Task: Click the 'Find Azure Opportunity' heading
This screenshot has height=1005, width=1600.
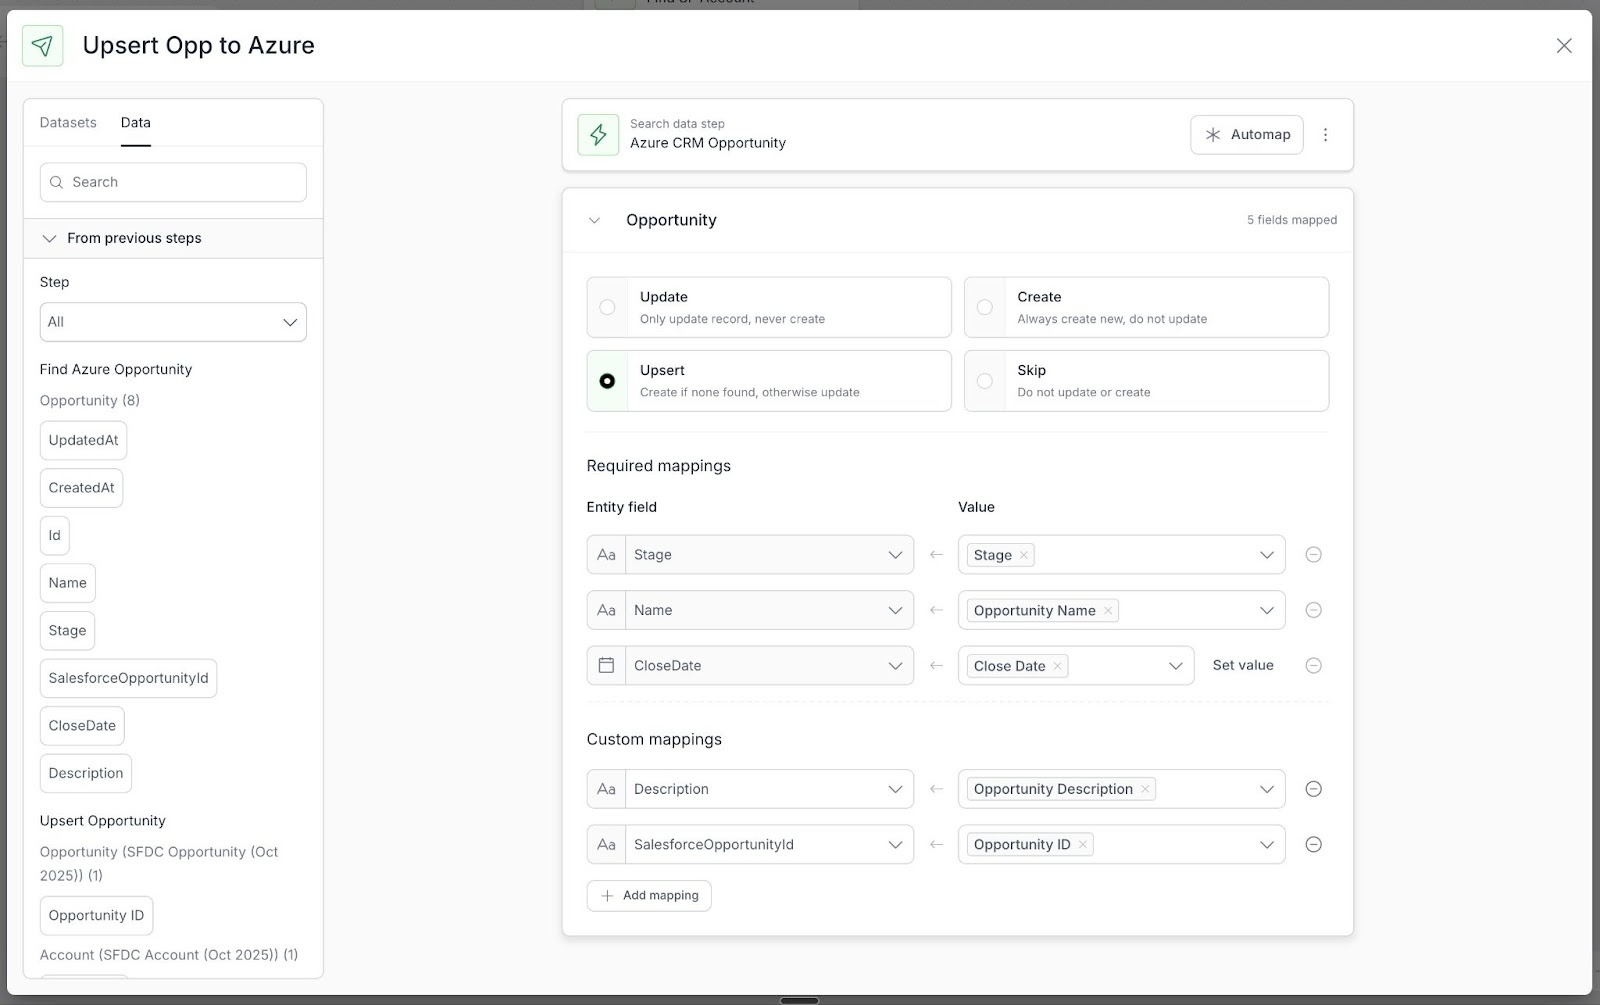Action: point(116,369)
